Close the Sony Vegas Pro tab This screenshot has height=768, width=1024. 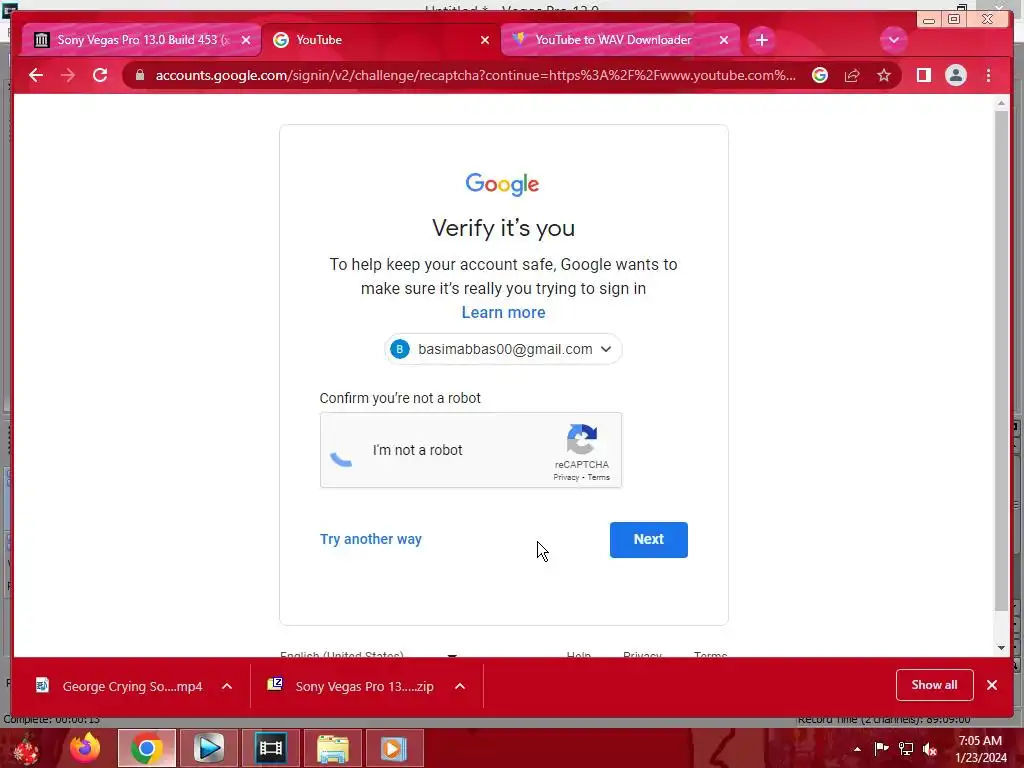click(246, 40)
